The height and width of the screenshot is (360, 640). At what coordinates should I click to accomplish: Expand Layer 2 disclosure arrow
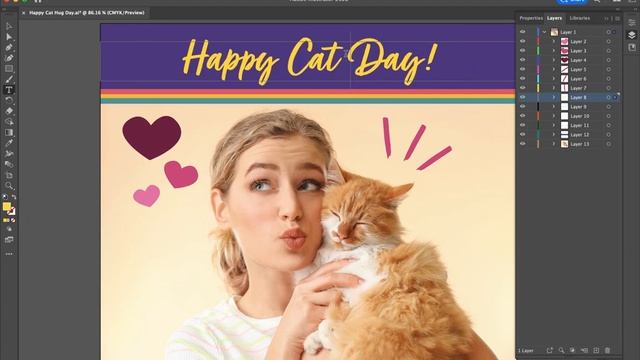click(x=554, y=41)
